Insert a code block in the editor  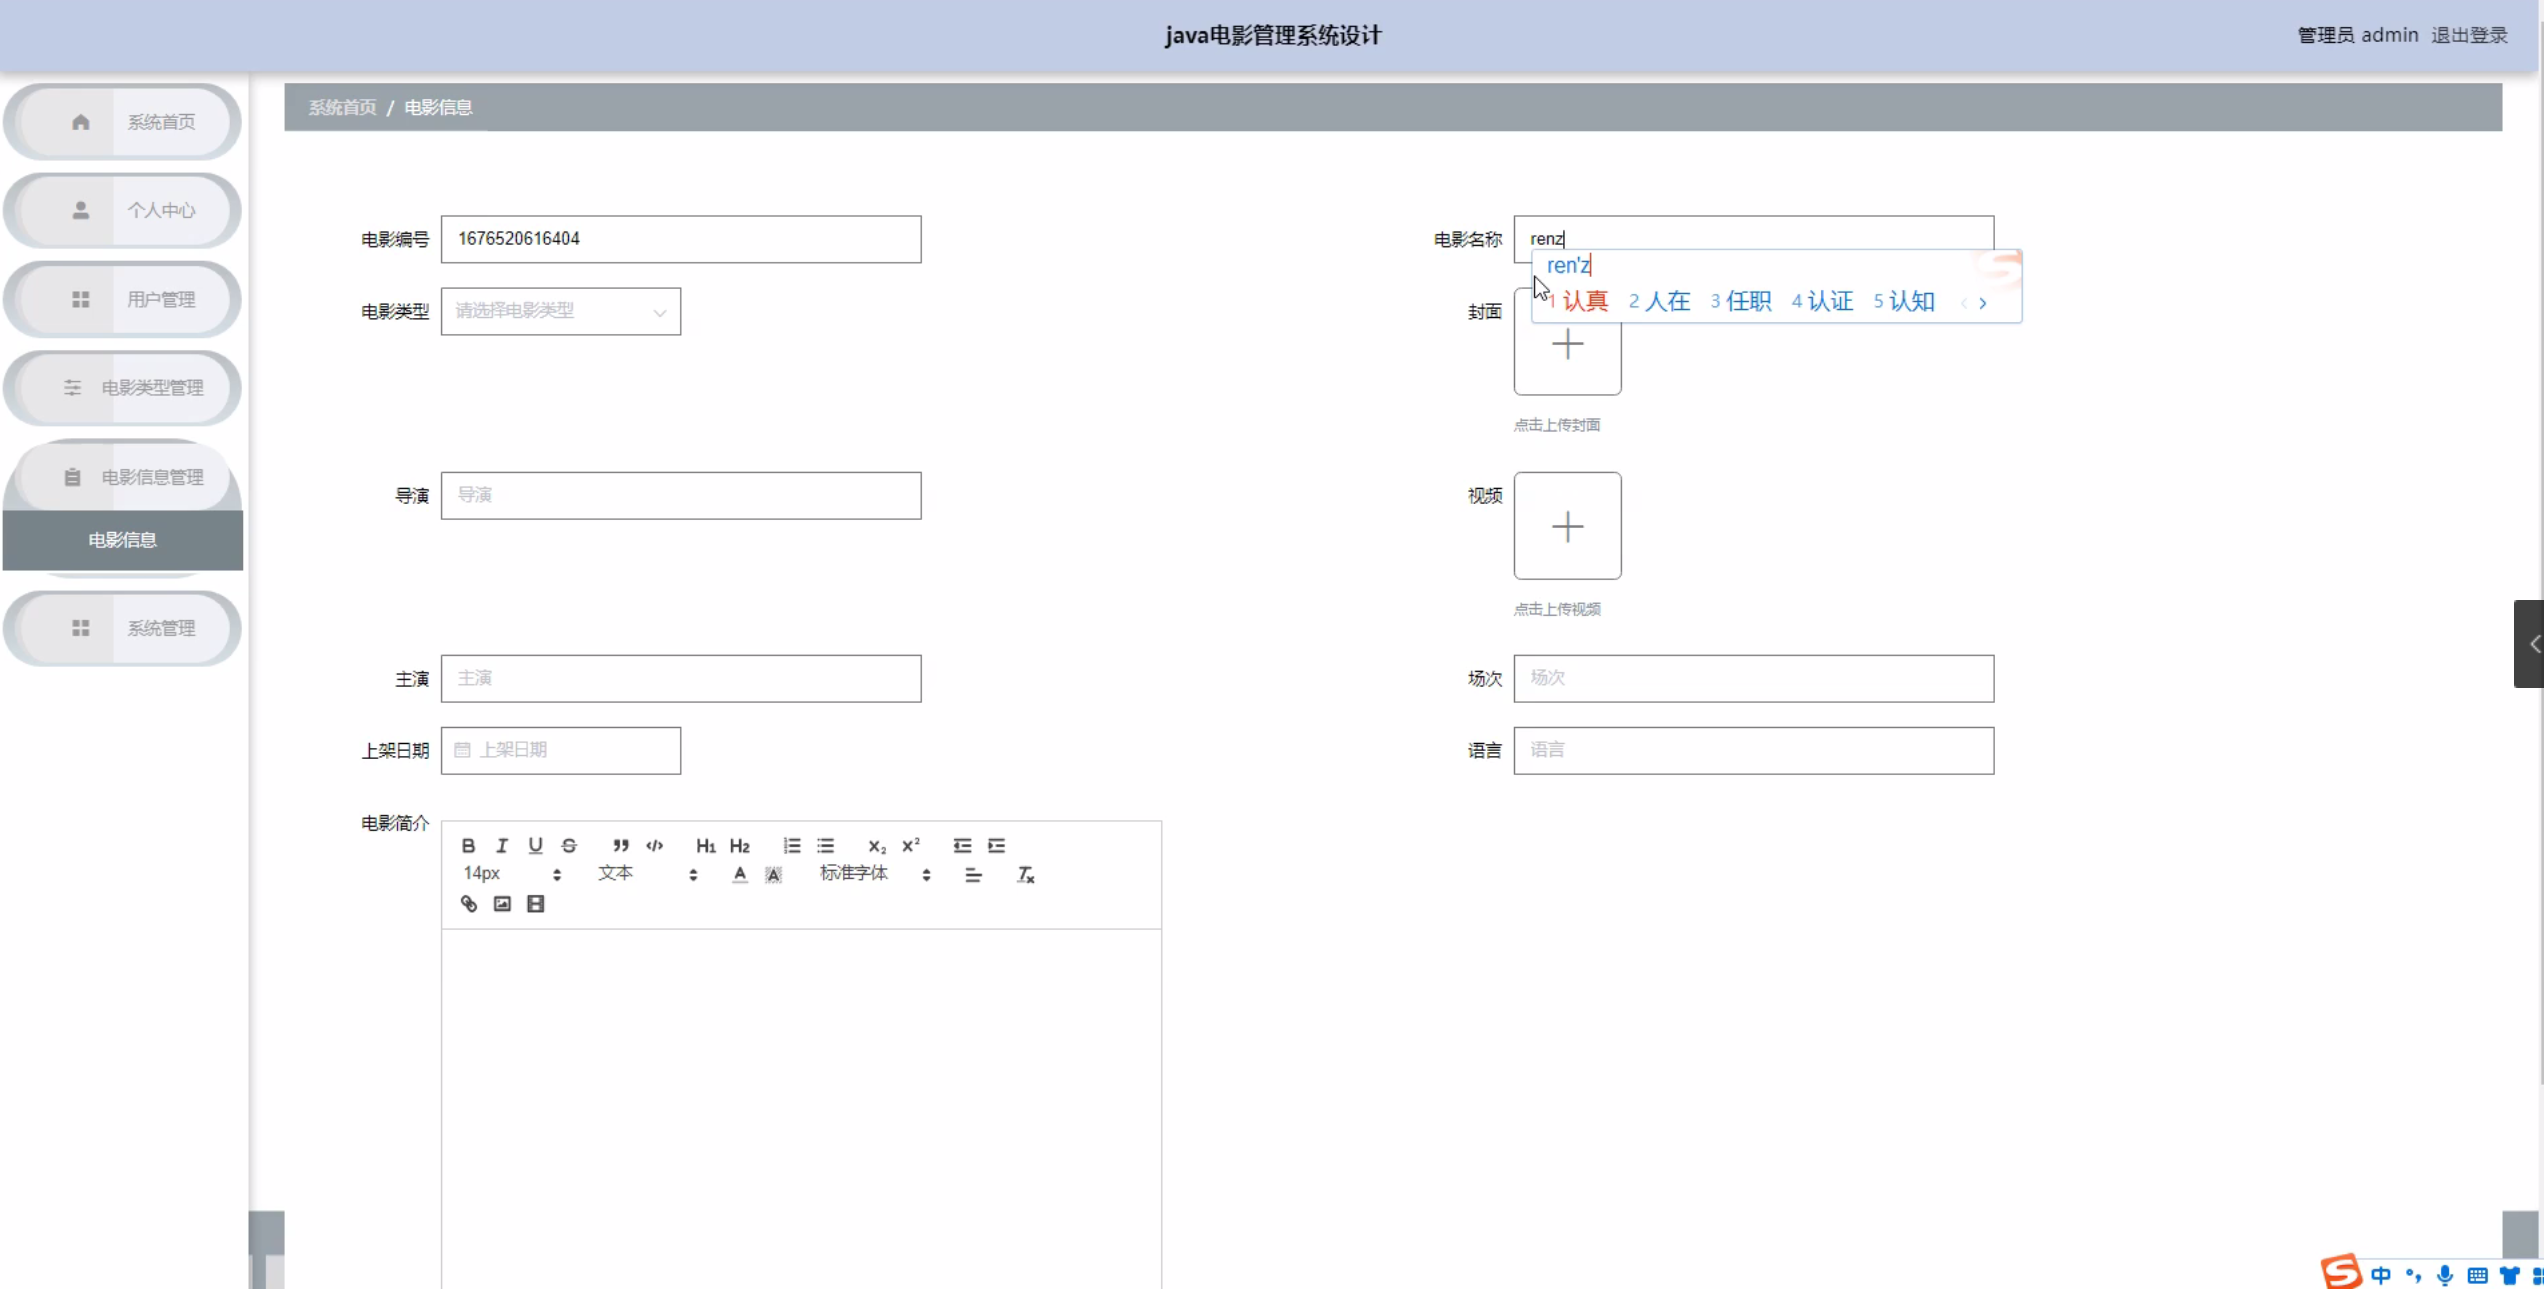655,846
